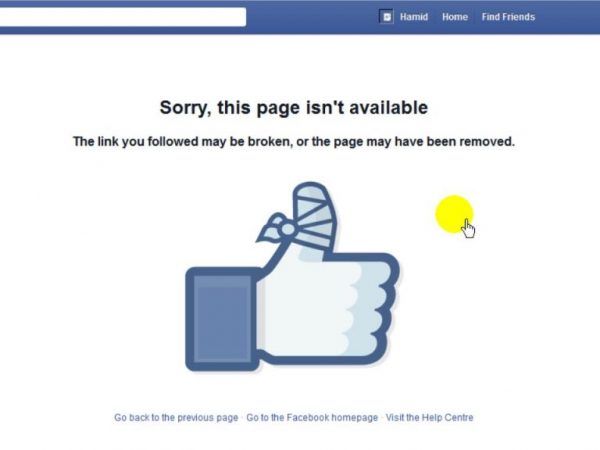Click the profile avatar icon beside Hamid

click(386, 16)
